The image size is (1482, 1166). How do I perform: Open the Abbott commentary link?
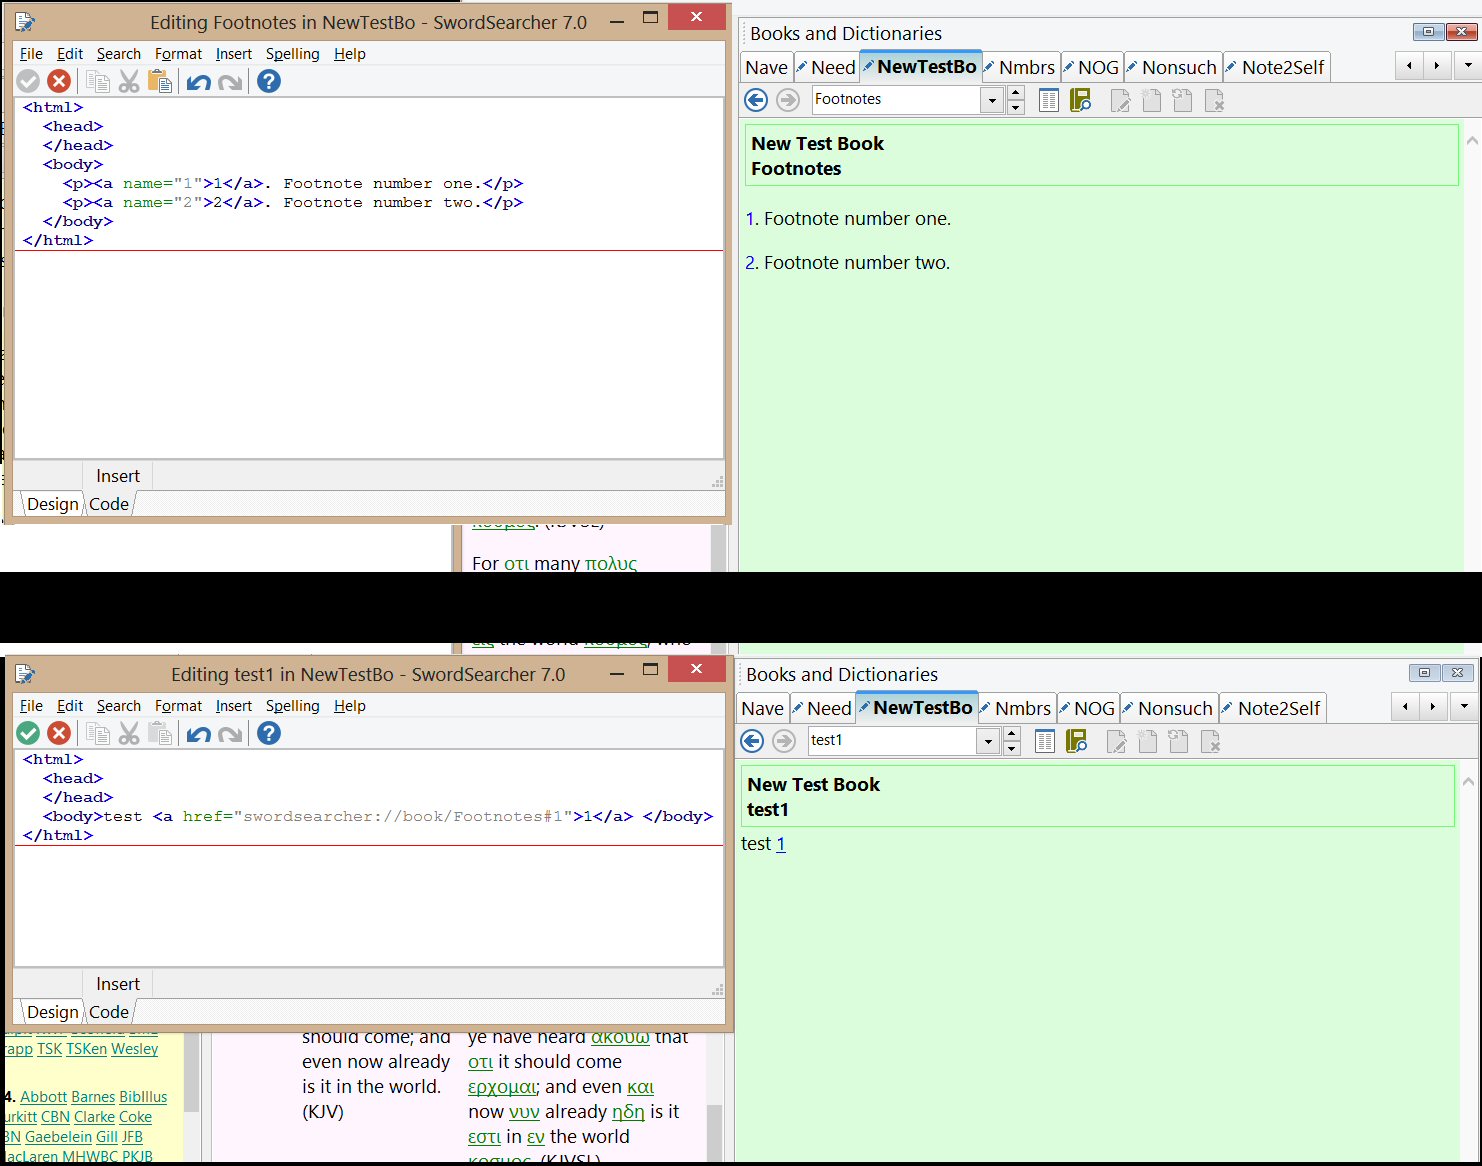(43, 1097)
